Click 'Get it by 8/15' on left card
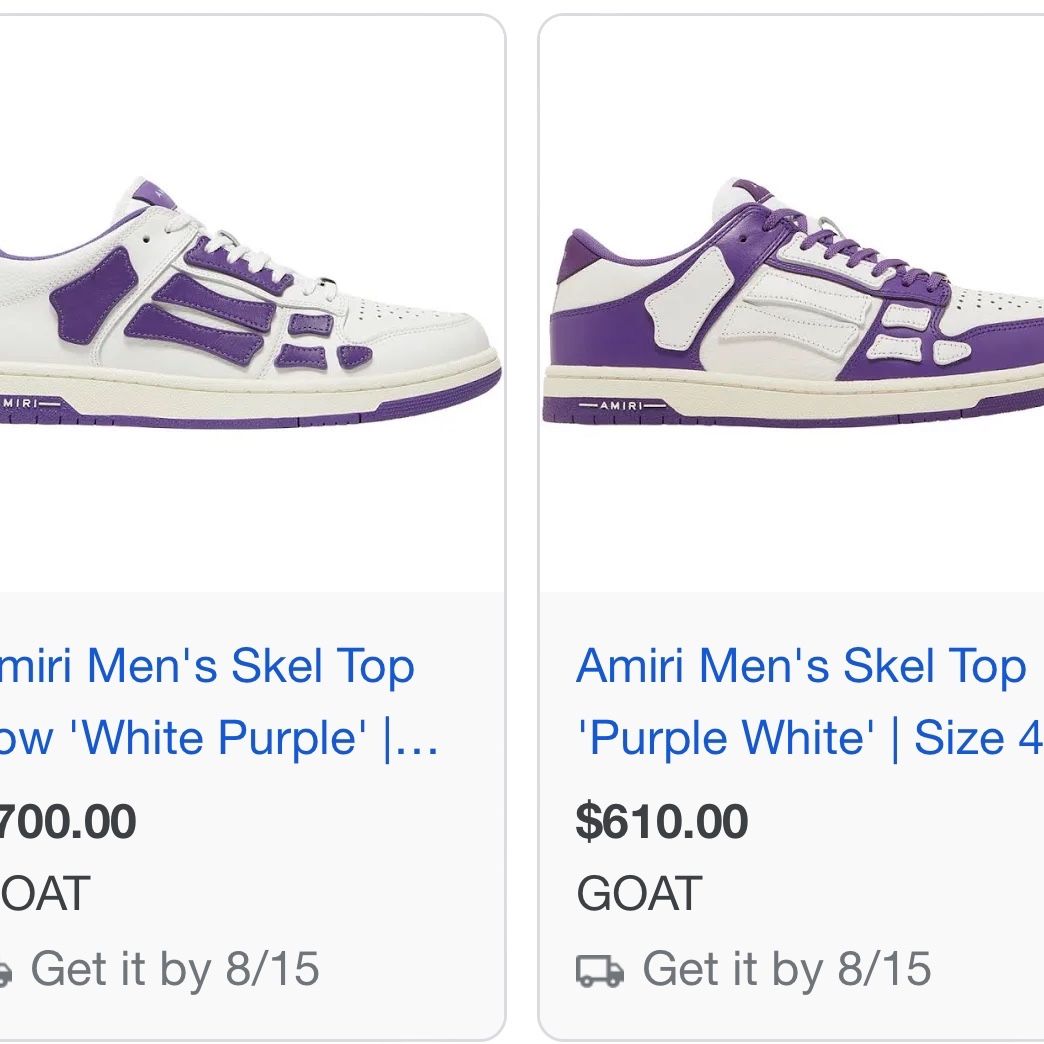The height and width of the screenshot is (1044, 1044). [x=175, y=969]
